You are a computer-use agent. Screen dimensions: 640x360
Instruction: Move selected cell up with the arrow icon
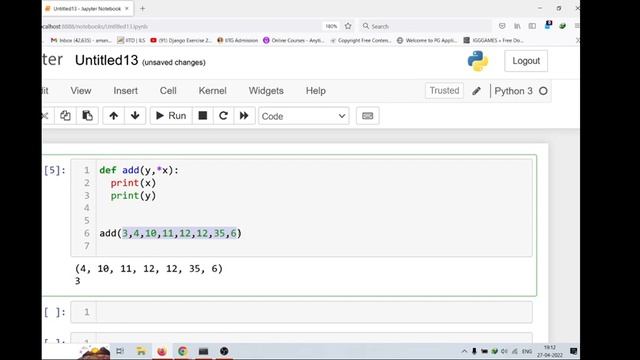[x=113, y=116]
